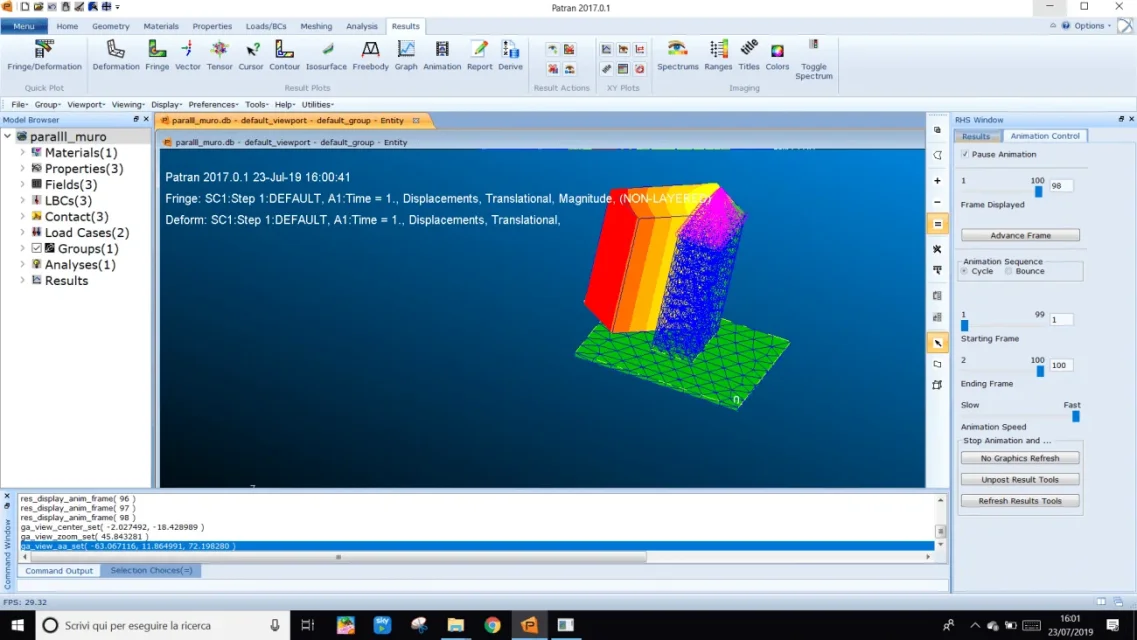This screenshot has width=1137, height=640.
Task: Open Chrome from the Windows taskbar
Action: pyautogui.click(x=492, y=625)
